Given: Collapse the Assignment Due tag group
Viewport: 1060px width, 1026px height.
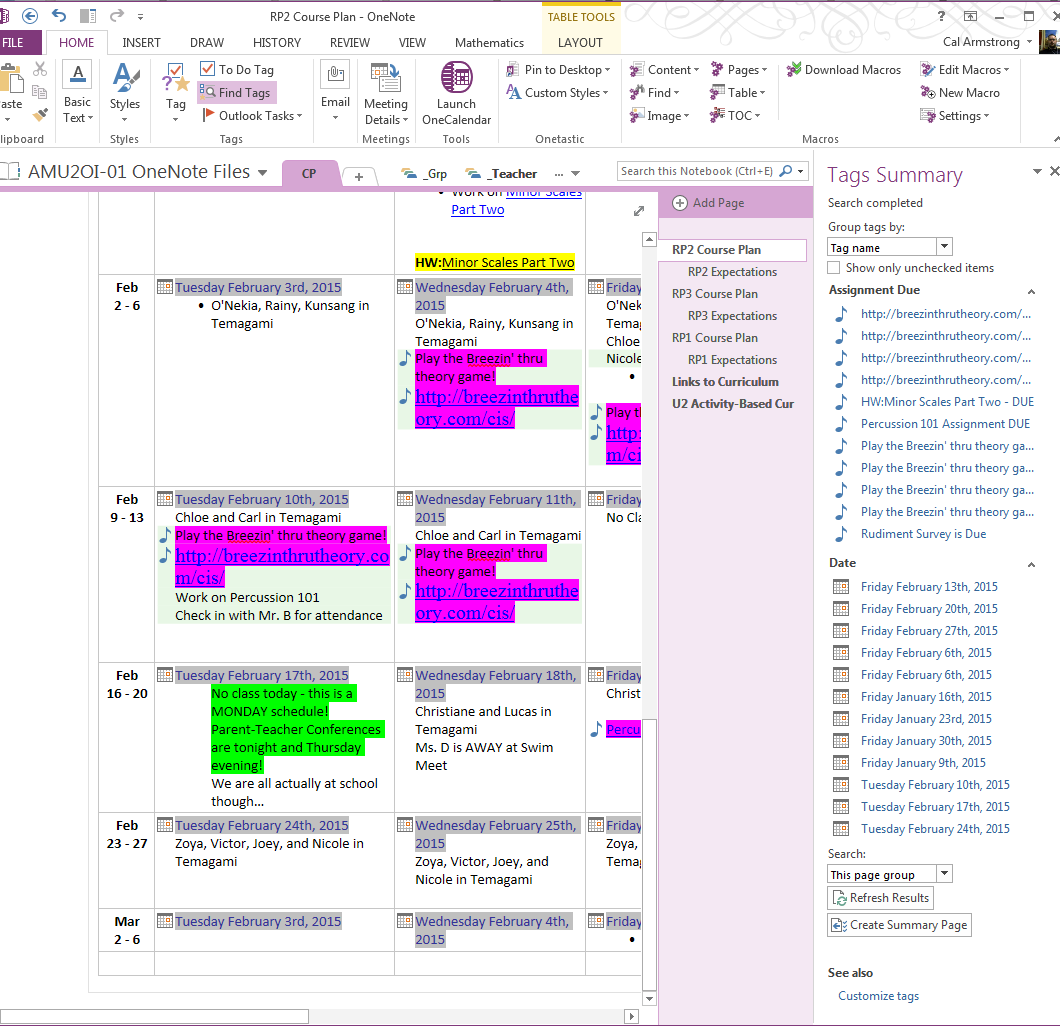Looking at the screenshot, I should click(1032, 291).
